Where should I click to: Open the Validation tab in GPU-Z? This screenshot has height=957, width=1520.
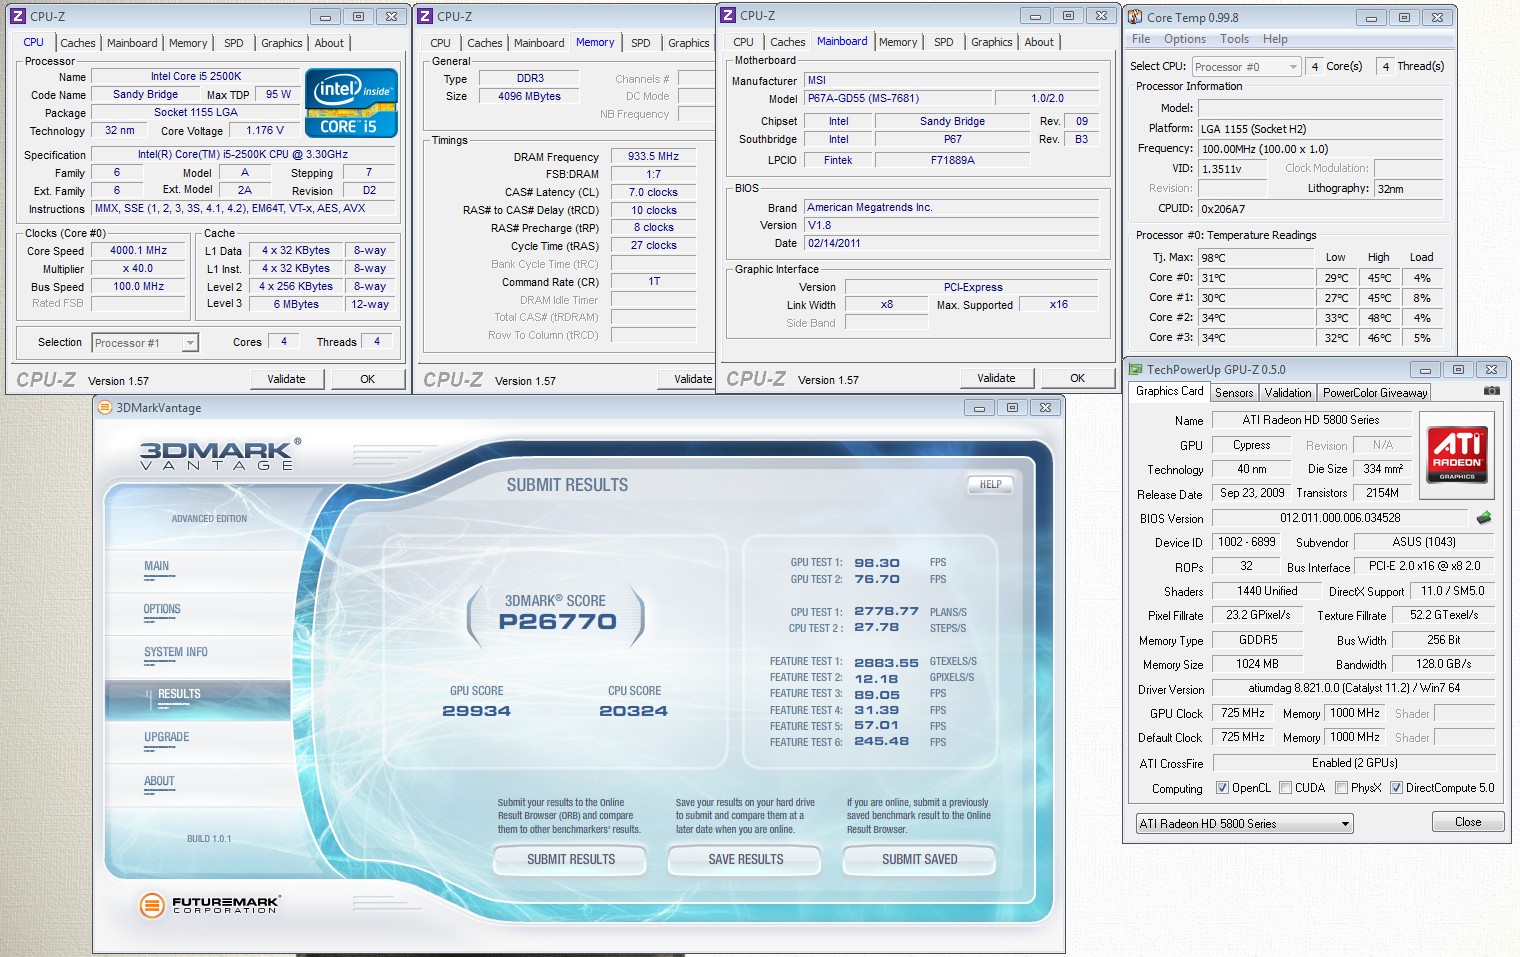pos(1288,393)
